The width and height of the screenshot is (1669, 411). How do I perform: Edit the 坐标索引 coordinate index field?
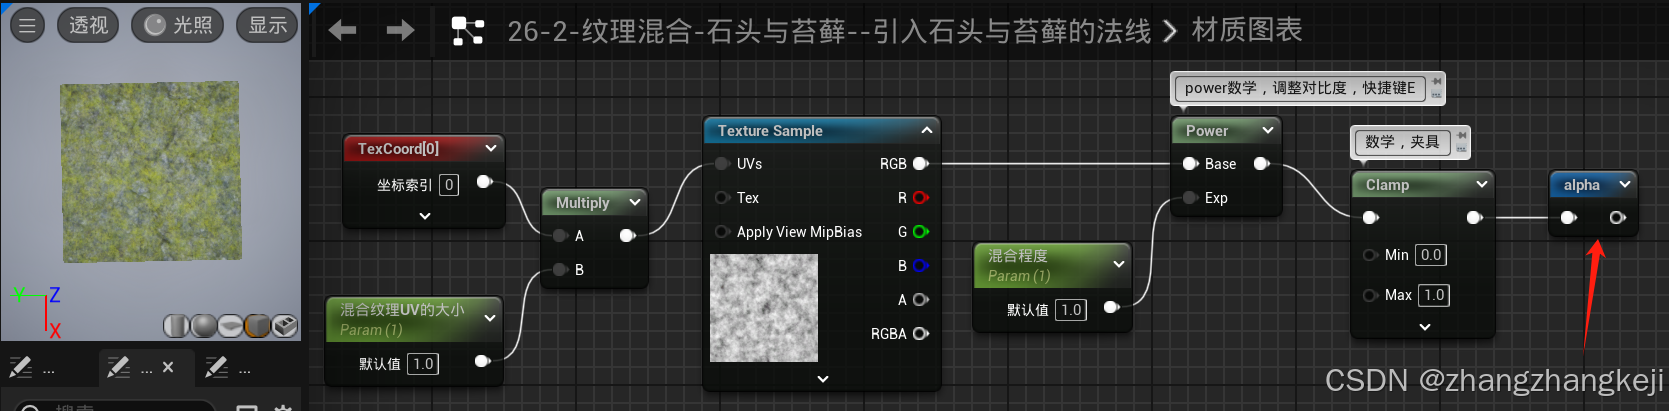(449, 185)
